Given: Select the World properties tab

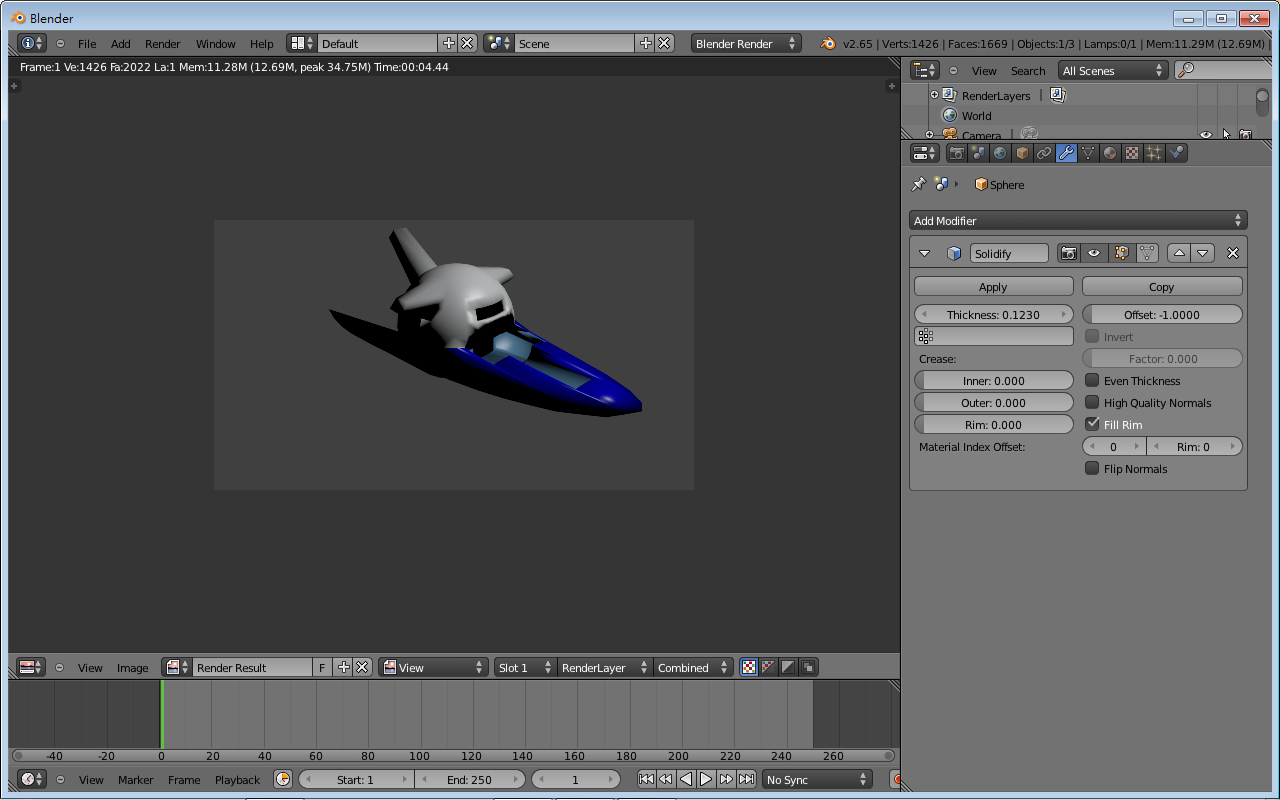Looking at the screenshot, I should point(999,152).
